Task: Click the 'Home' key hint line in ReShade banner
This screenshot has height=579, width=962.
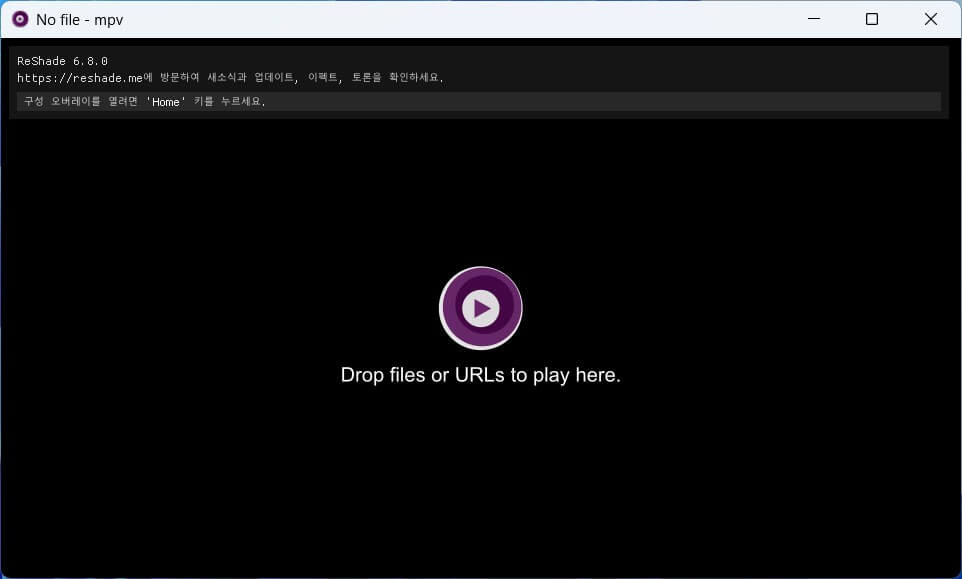Action: pos(479,102)
